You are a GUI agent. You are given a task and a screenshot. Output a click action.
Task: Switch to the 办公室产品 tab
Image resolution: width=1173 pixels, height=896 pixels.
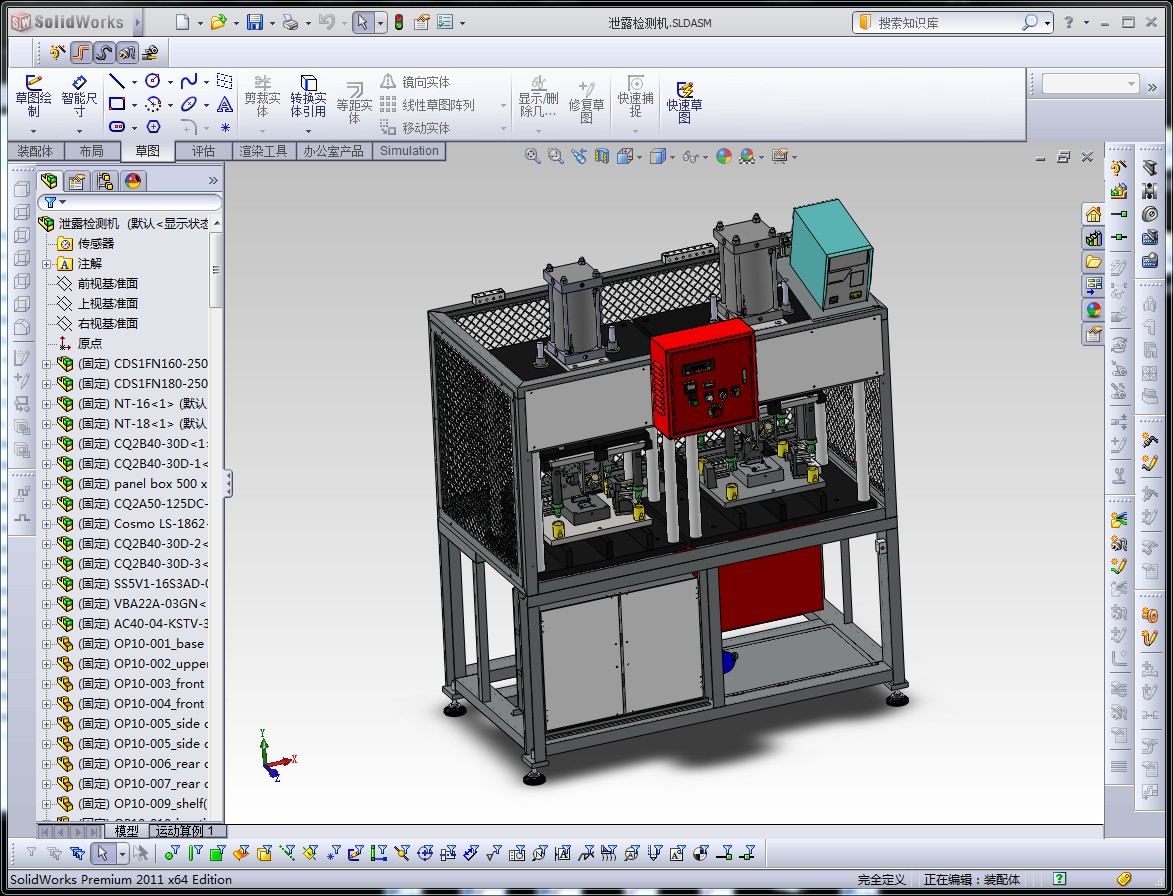334,151
